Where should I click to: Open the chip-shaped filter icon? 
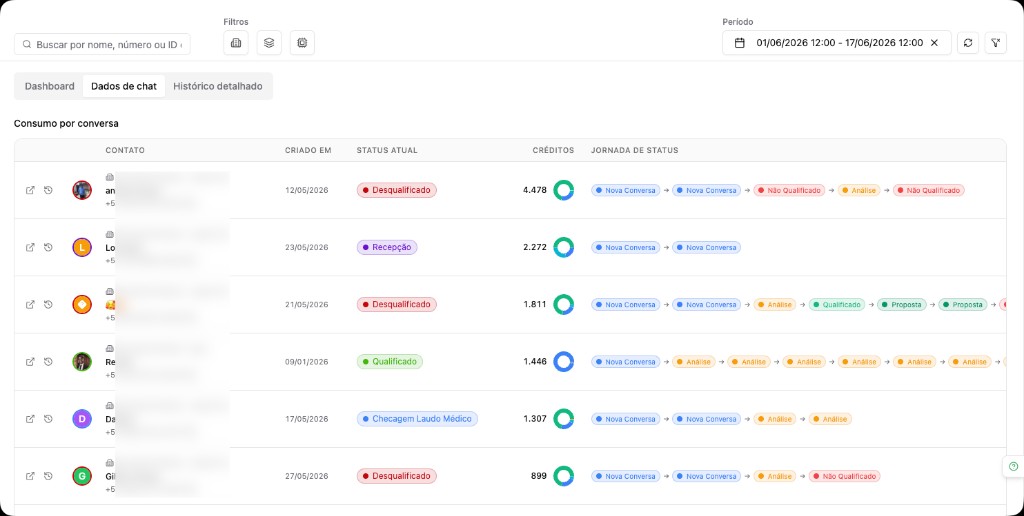(302, 42)
